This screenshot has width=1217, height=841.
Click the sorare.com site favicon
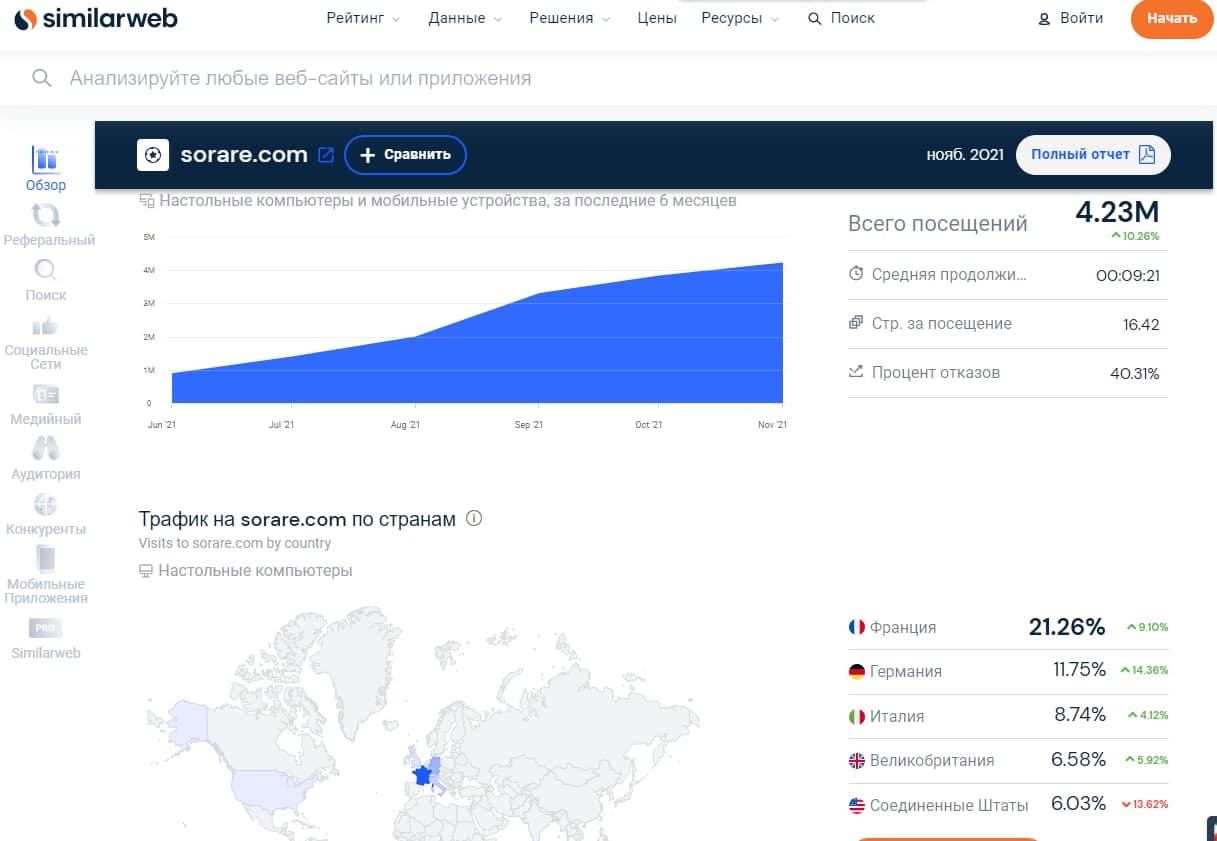point(153,155)
